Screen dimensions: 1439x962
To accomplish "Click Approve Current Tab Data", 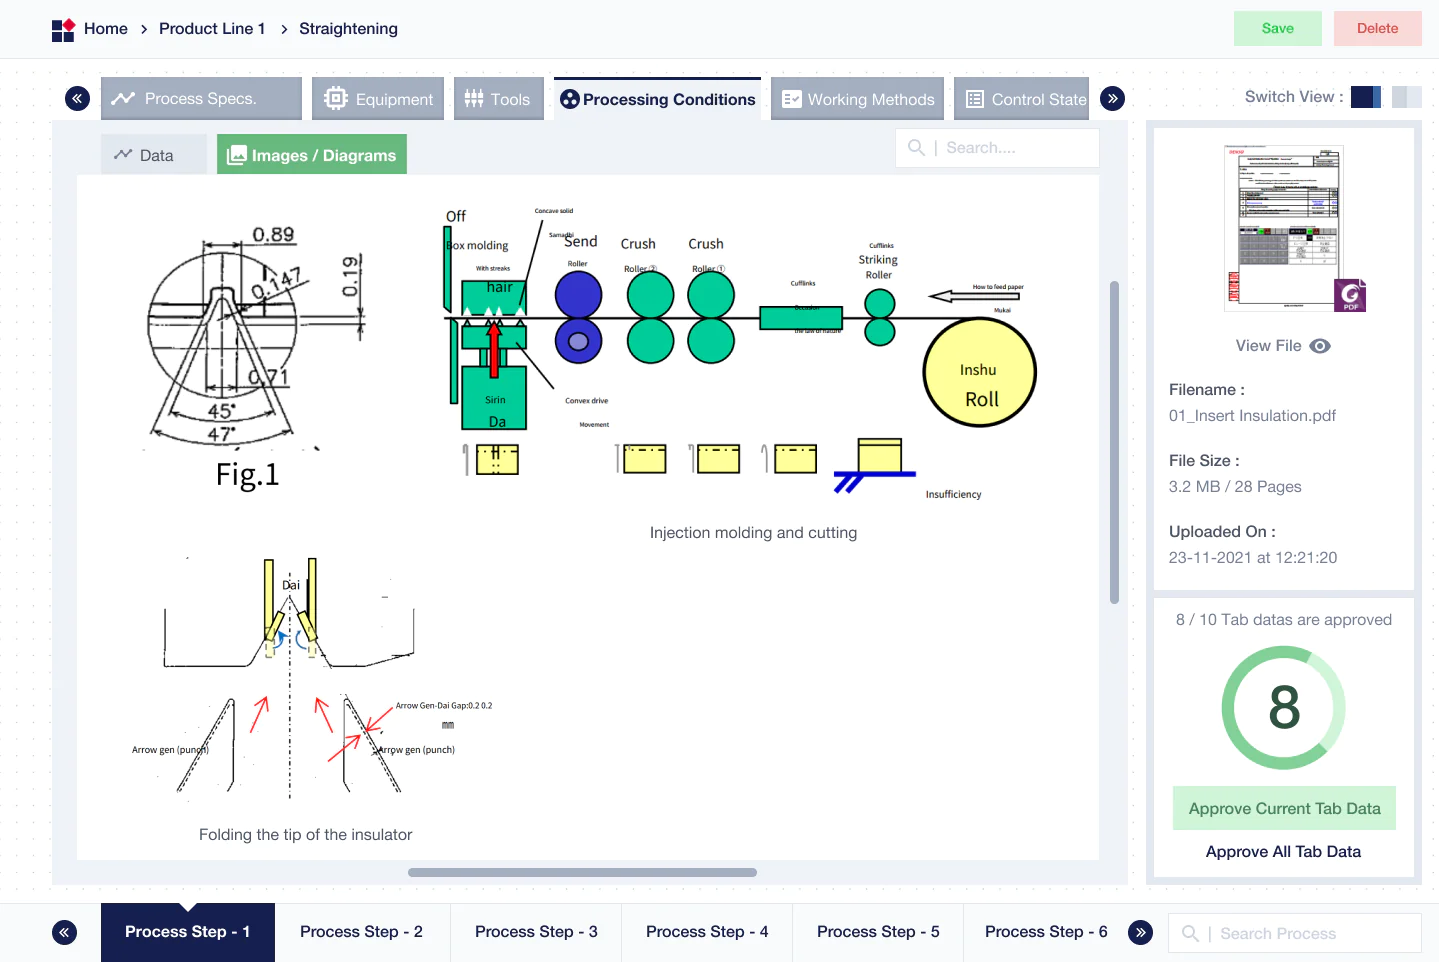I will (1284, 808).
